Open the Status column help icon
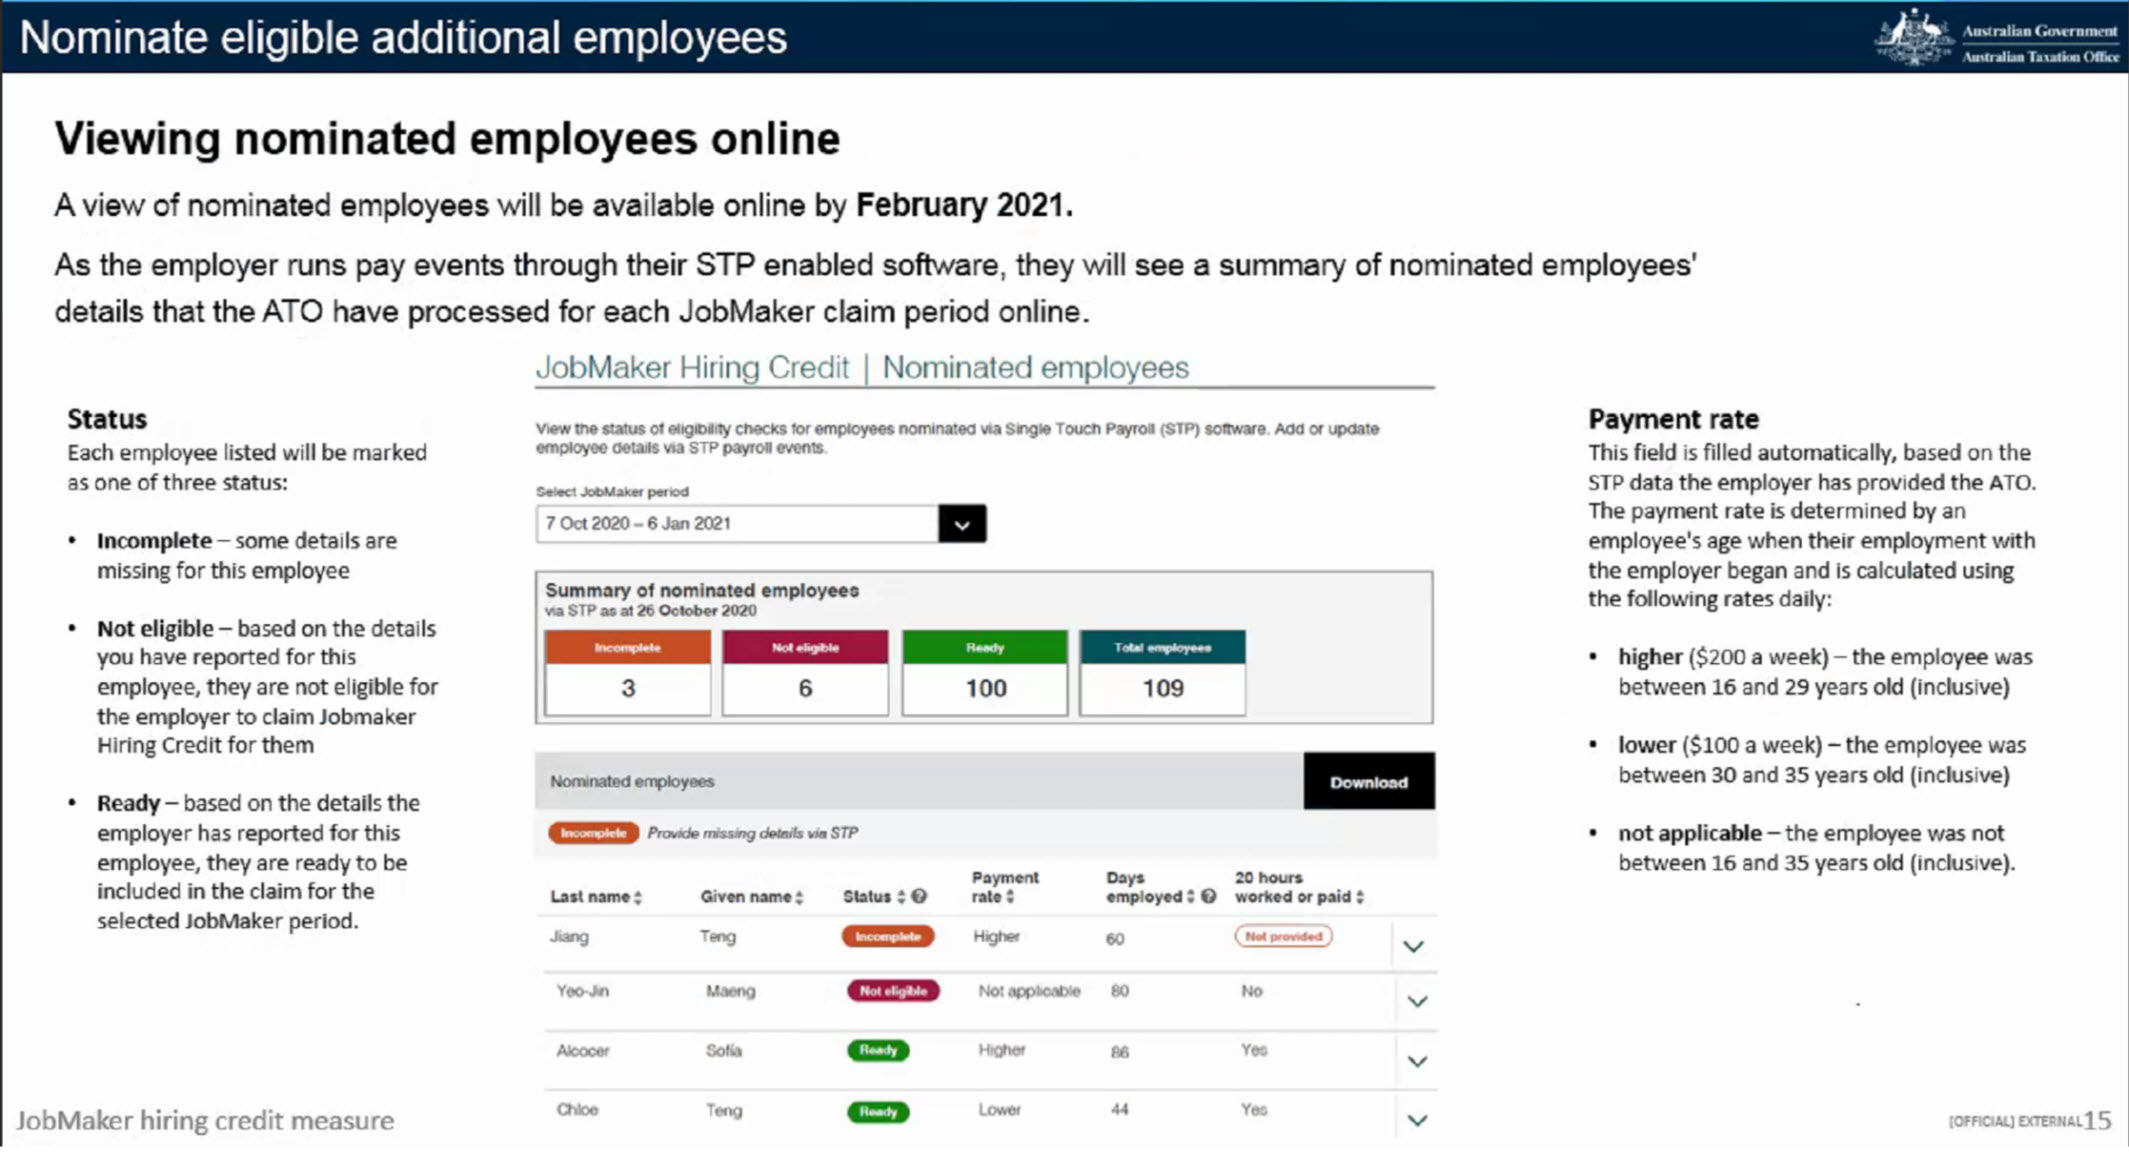This screenshot has width=2129, height=1153. tap(919, 897)
